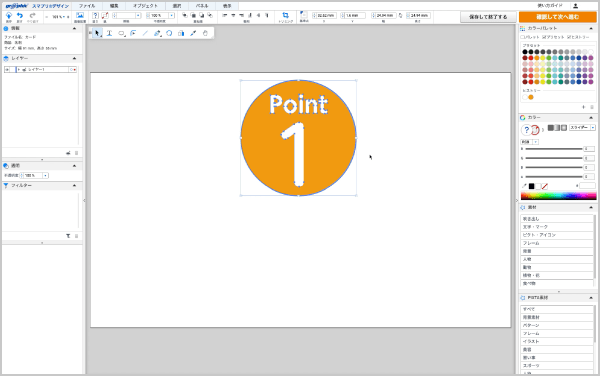The width and height of the screenshot is (600, 376).
Task: Click the gray save and exit button
Action: tap(488, 17)
